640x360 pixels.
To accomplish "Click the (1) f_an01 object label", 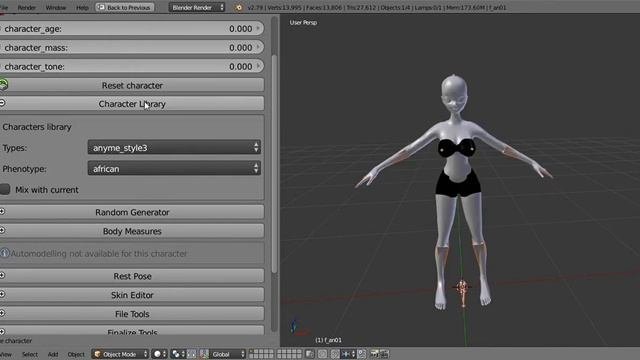I will click(329, 340).
